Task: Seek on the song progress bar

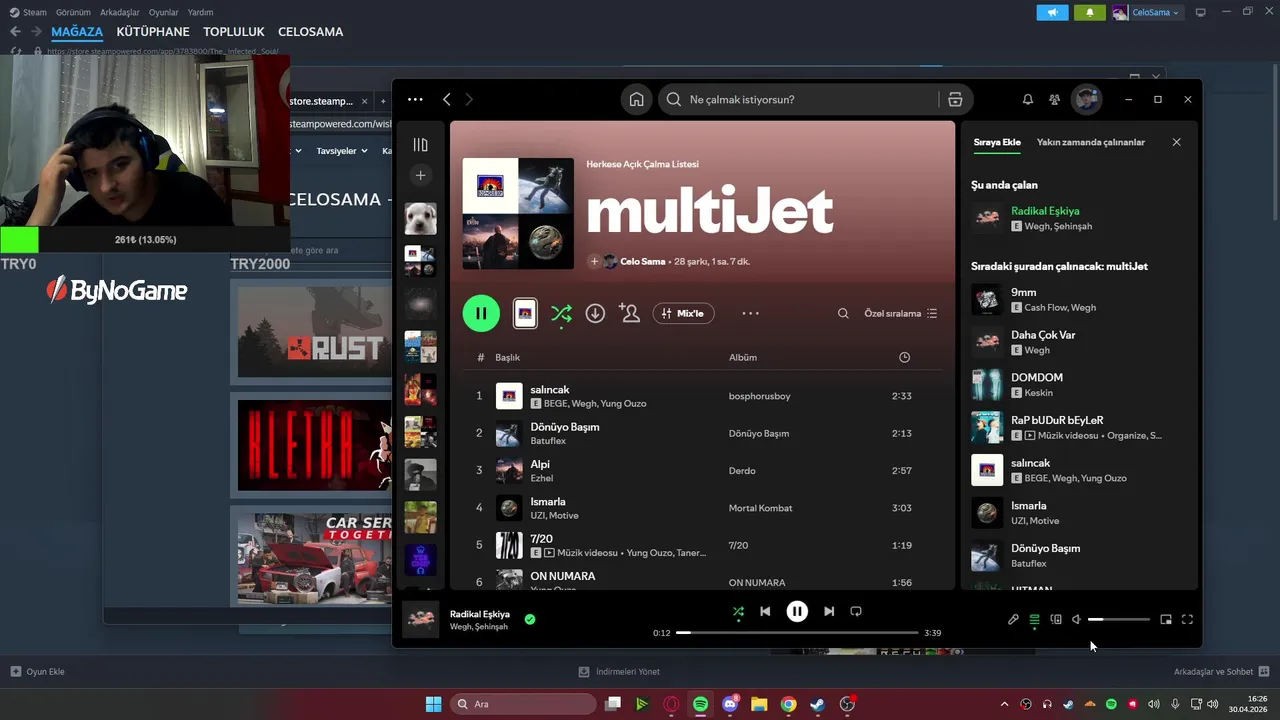Action: point(797,633)
